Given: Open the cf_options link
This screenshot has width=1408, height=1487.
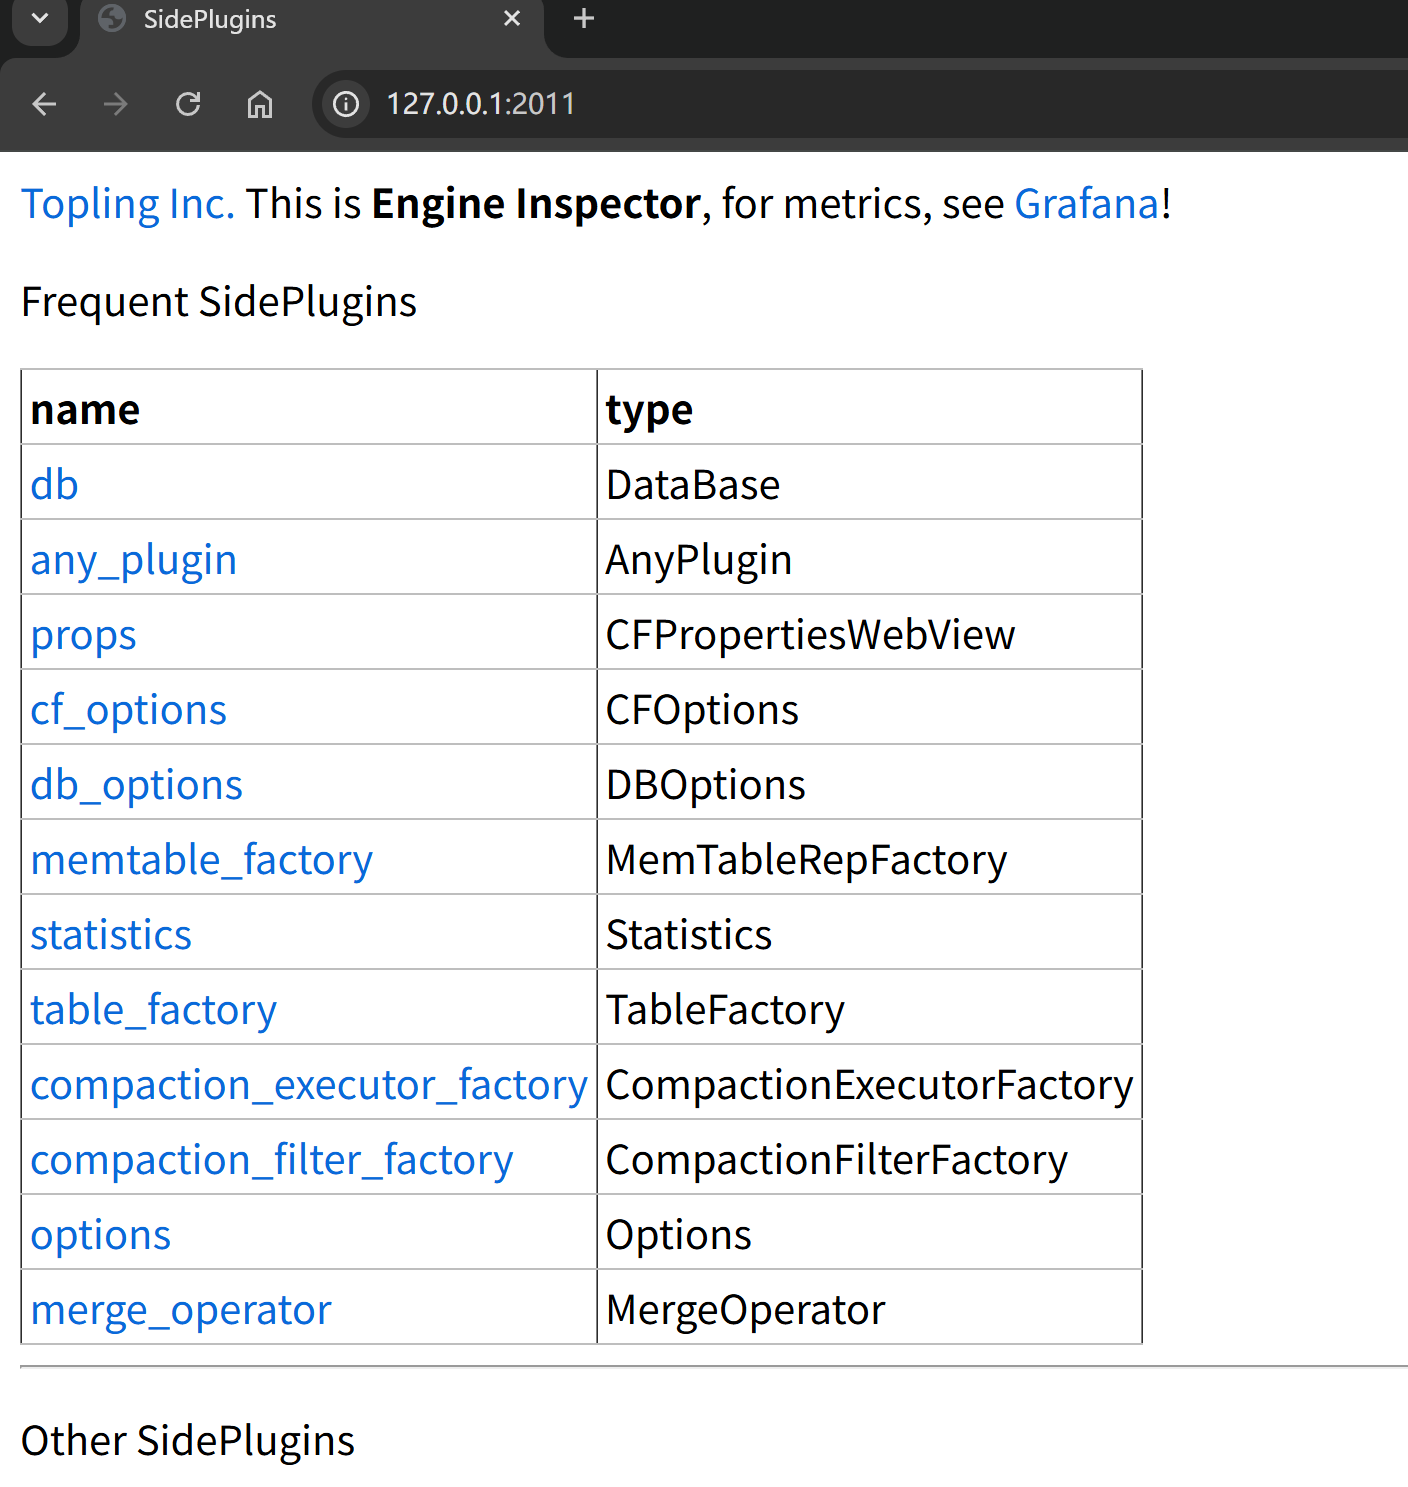Looking at the screenshot, I should click(128, 710).
